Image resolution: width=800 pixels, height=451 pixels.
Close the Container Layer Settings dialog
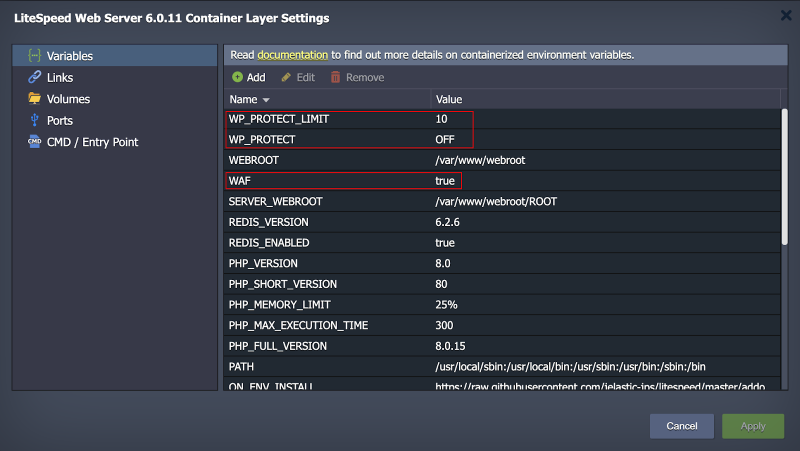pos(786,15)
